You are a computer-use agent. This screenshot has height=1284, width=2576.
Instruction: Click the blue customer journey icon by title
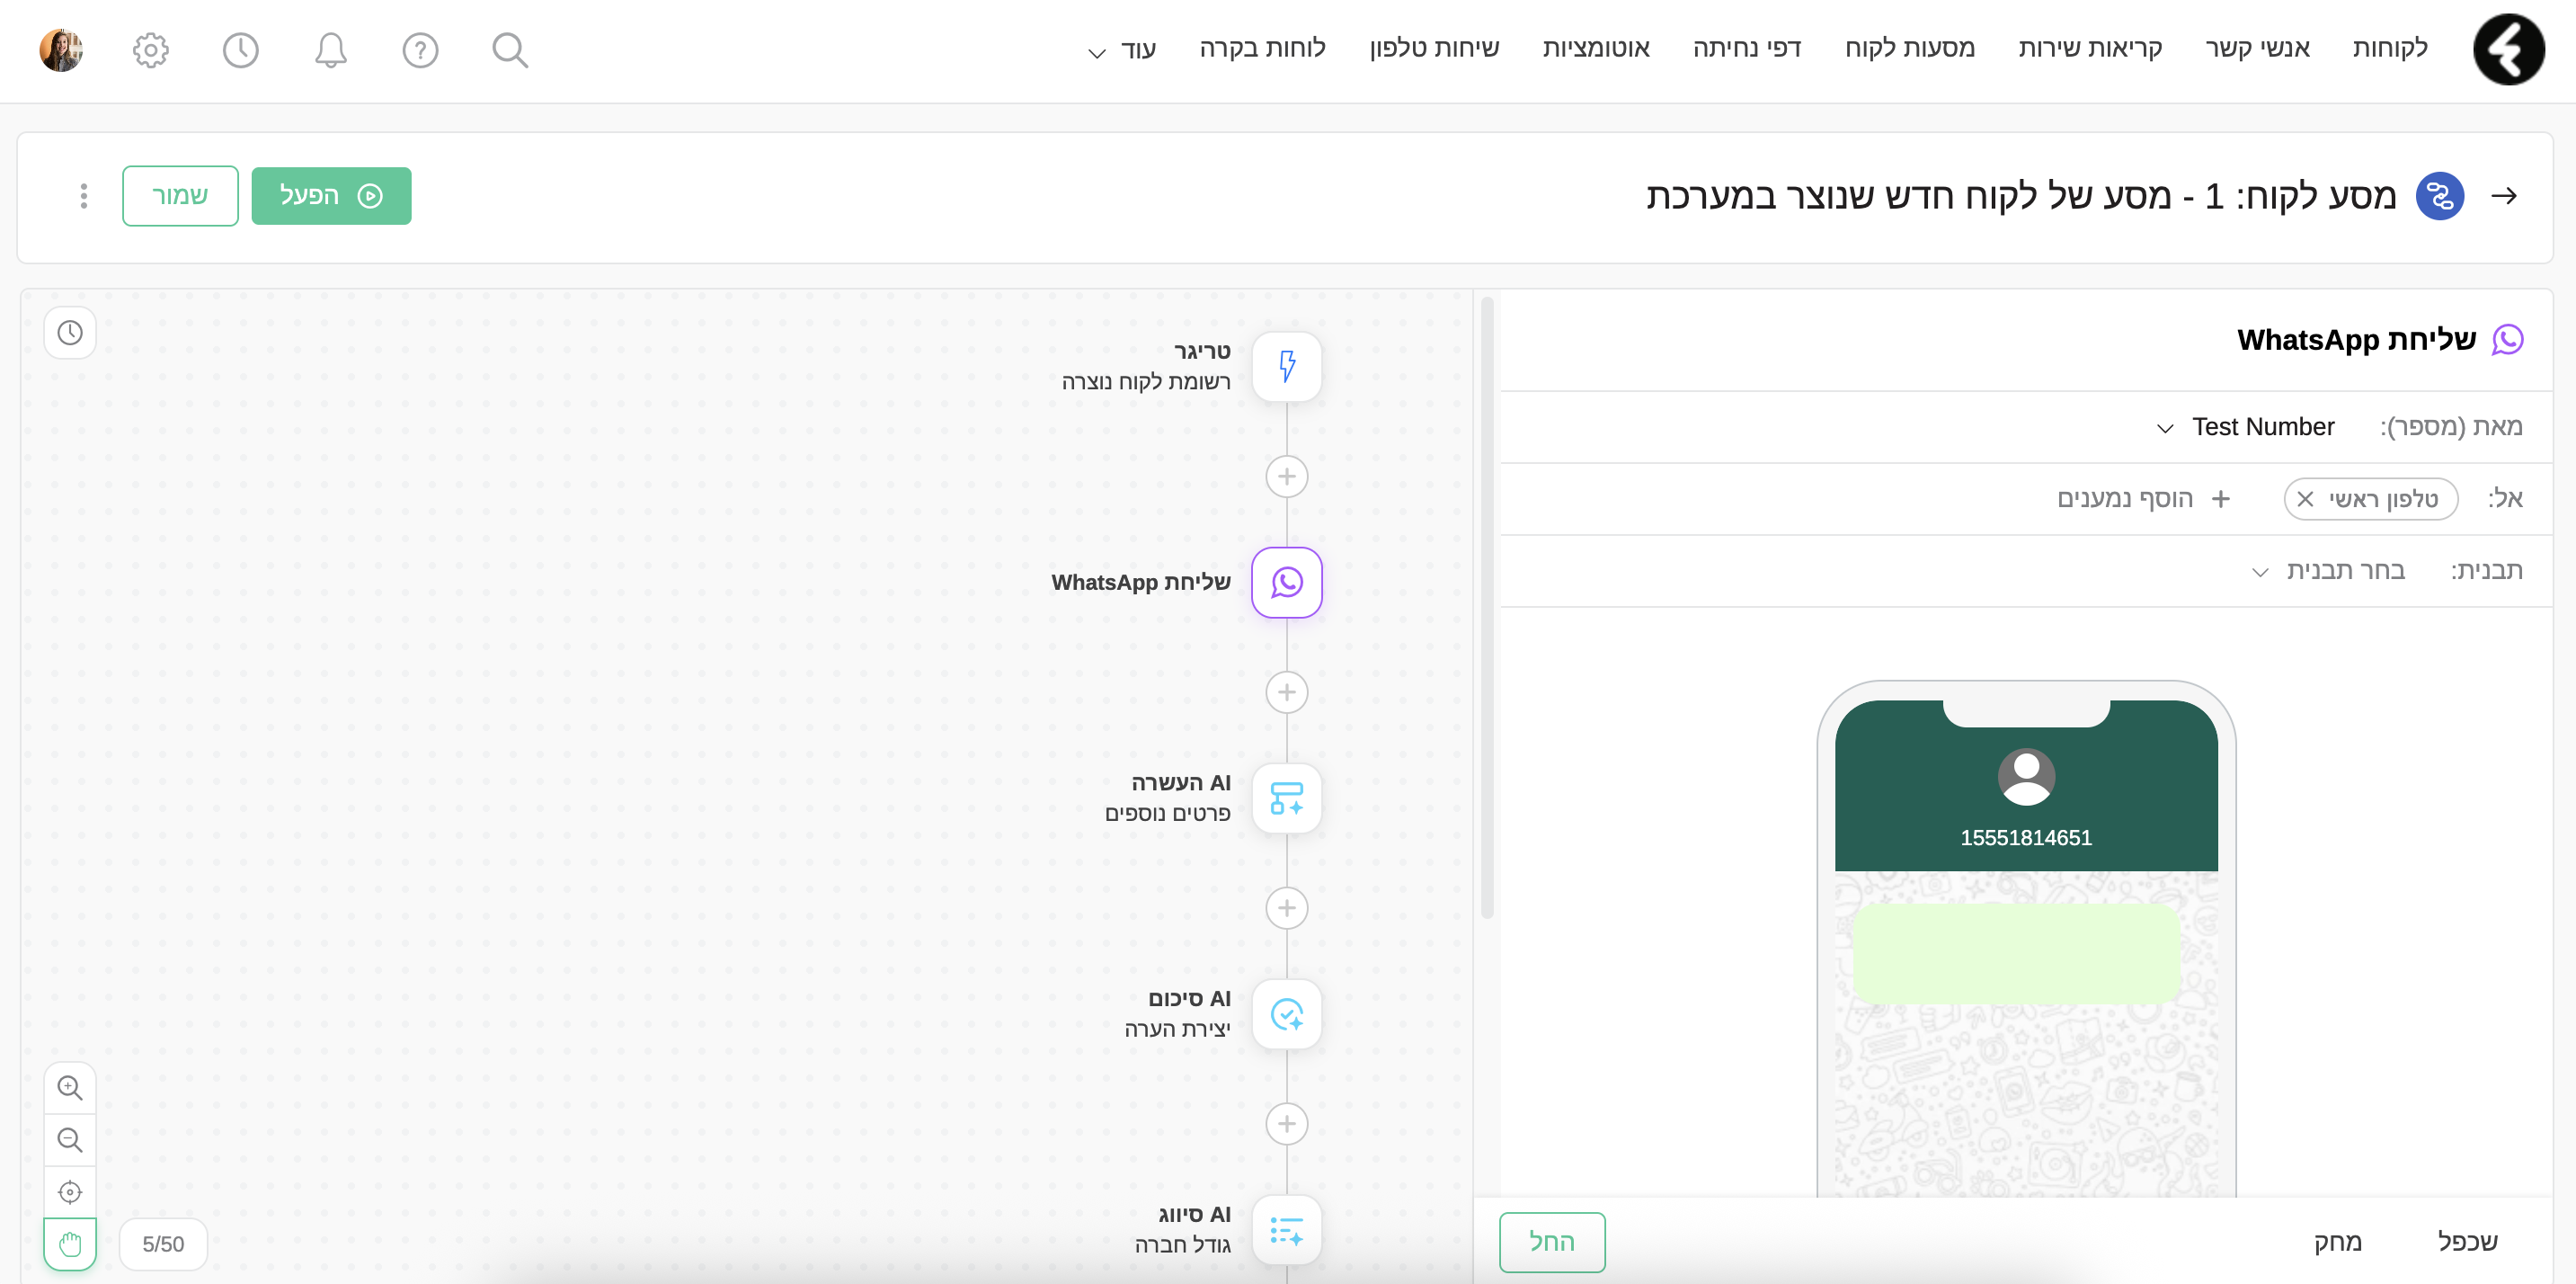[2439, 196]
